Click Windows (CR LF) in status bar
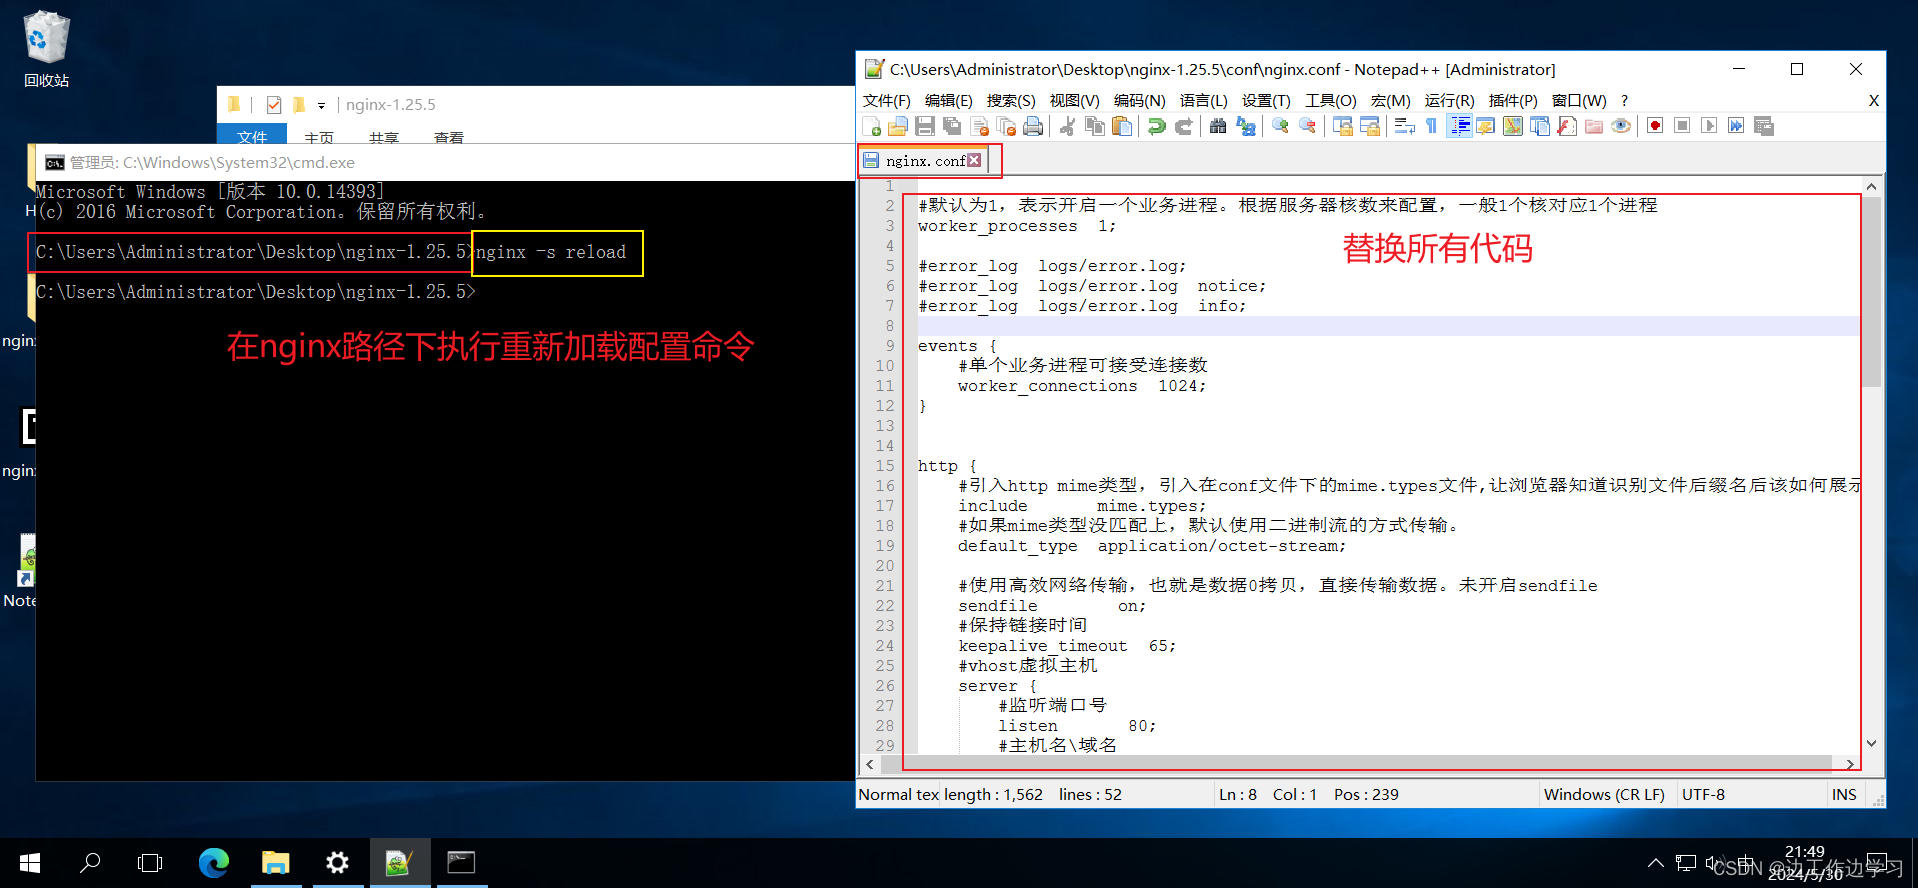1918x888 pixels. [1604, 795]
